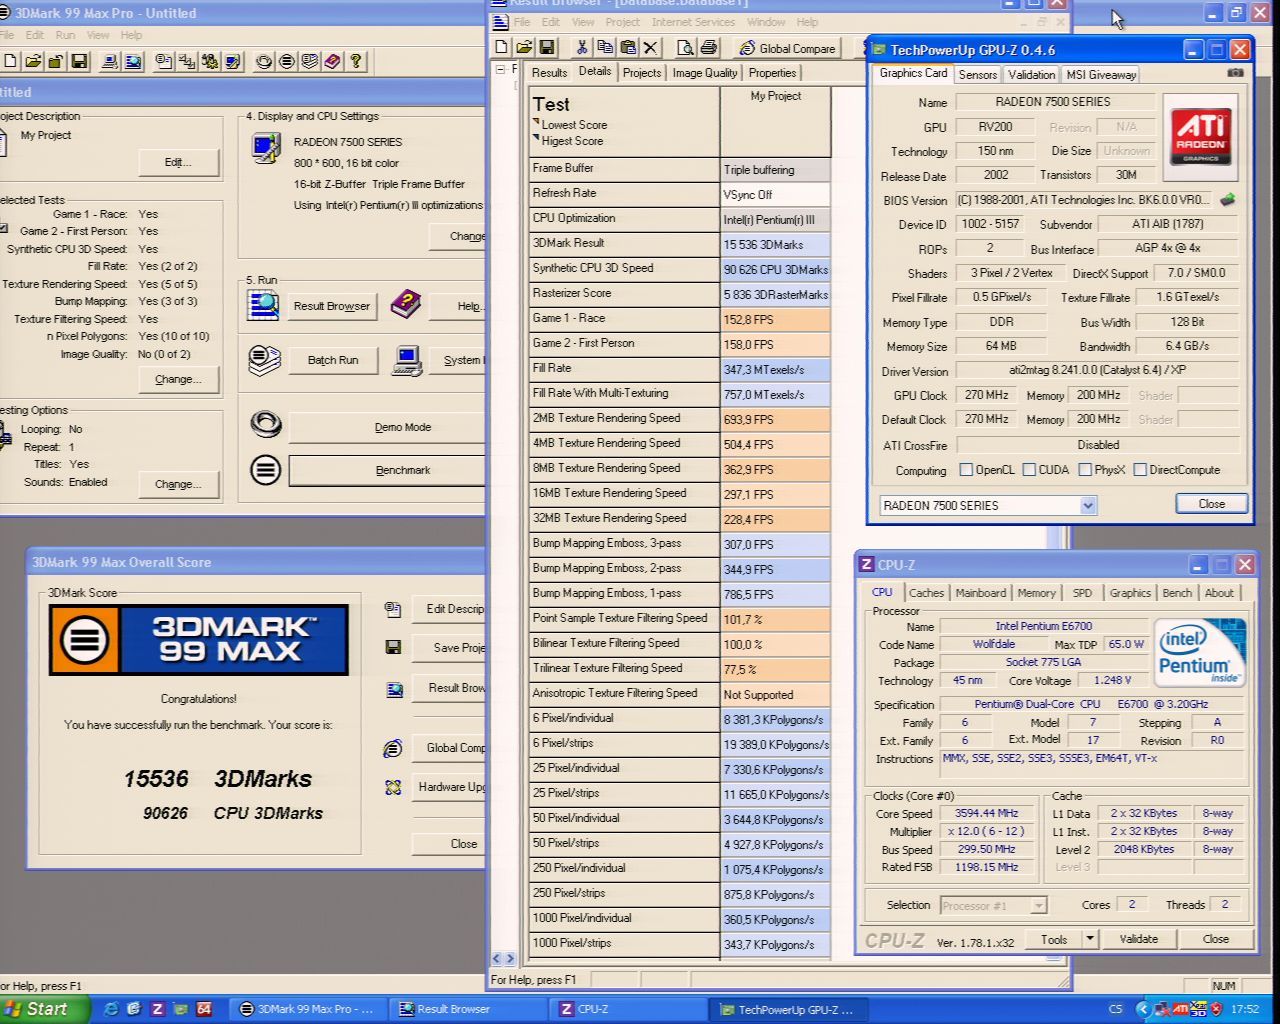Click the 15 536 3DMarks result cell

776,244
